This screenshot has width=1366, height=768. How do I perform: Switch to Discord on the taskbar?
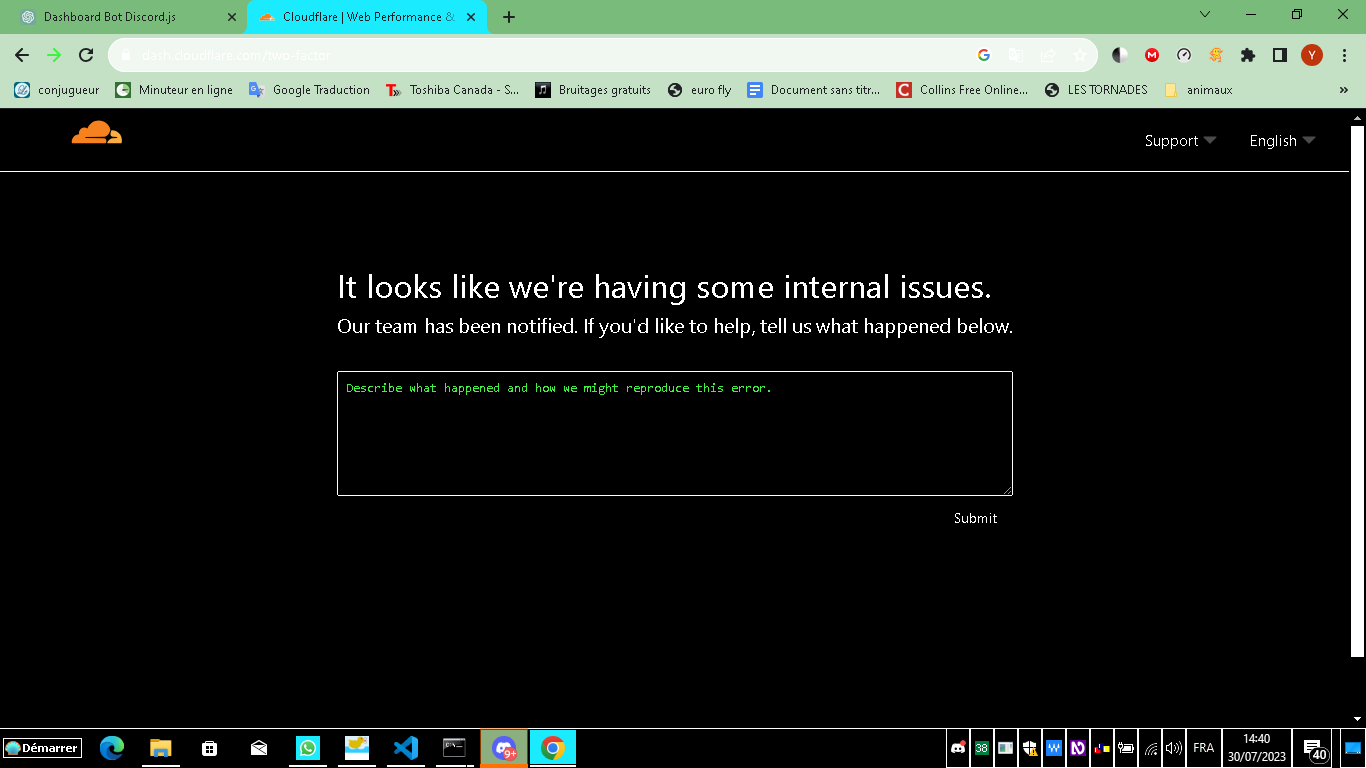click(504, 748)
